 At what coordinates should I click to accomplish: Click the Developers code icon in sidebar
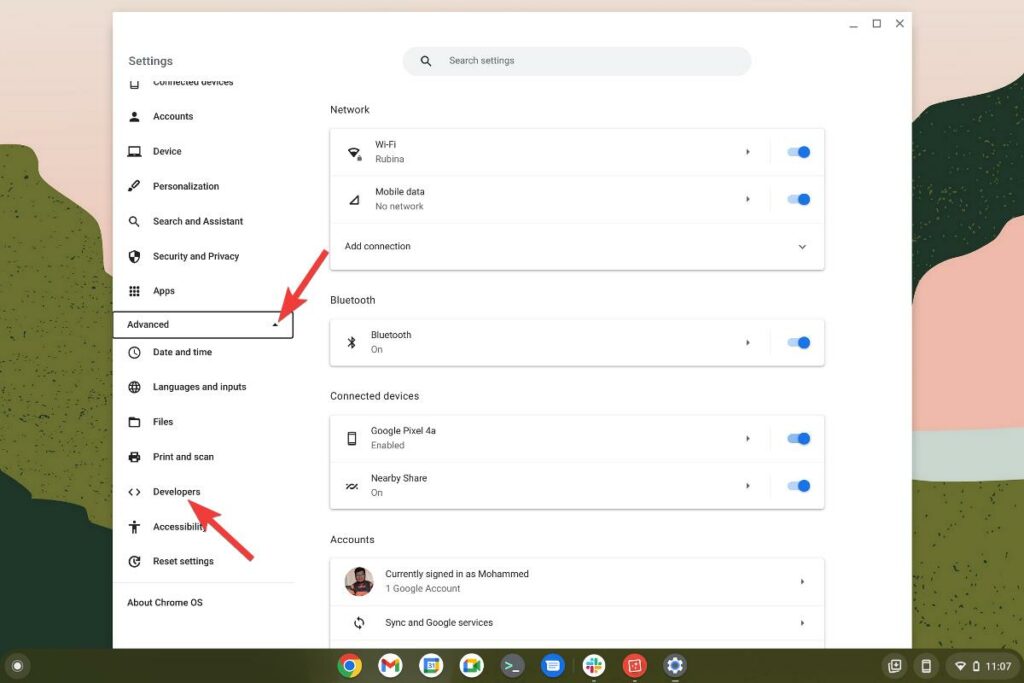[134, 492]
